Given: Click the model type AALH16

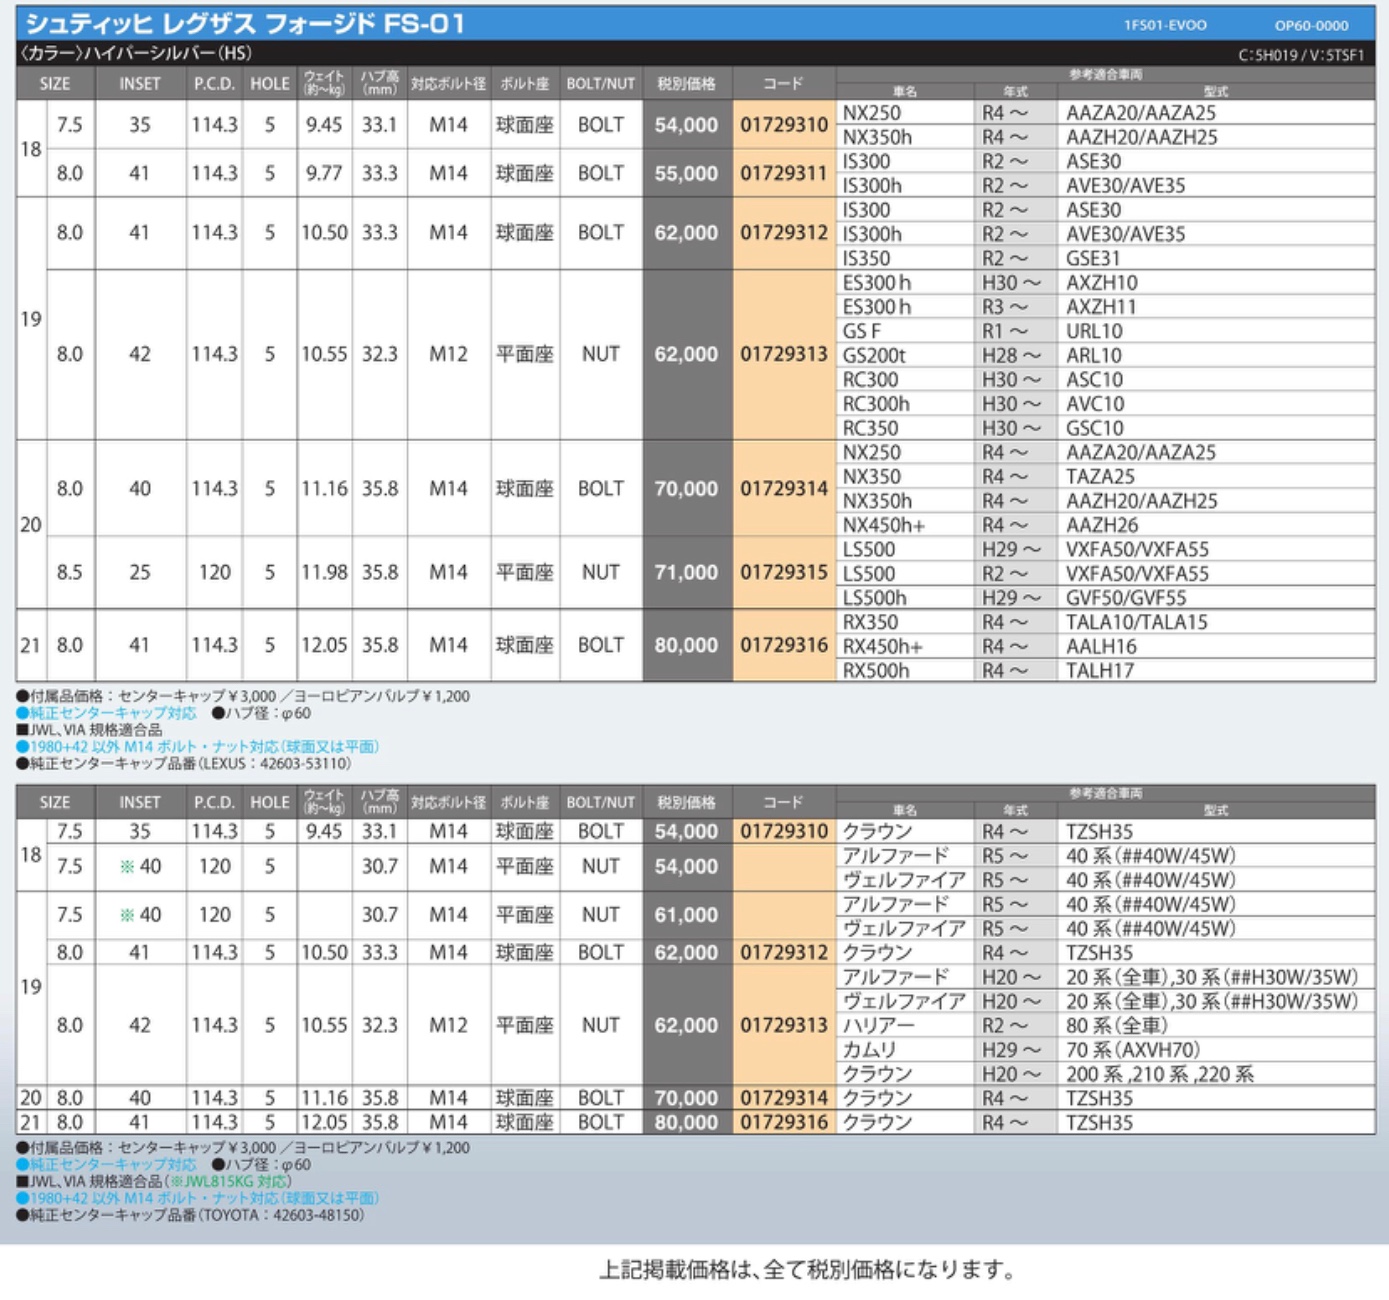Looking at the screenshot, I should (x=1101, y=646).
